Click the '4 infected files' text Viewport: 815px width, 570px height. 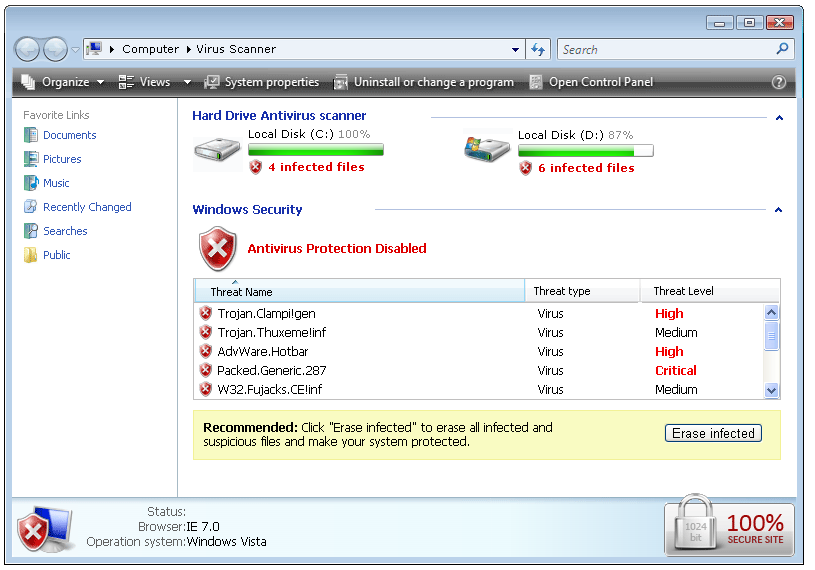point(316,167)
